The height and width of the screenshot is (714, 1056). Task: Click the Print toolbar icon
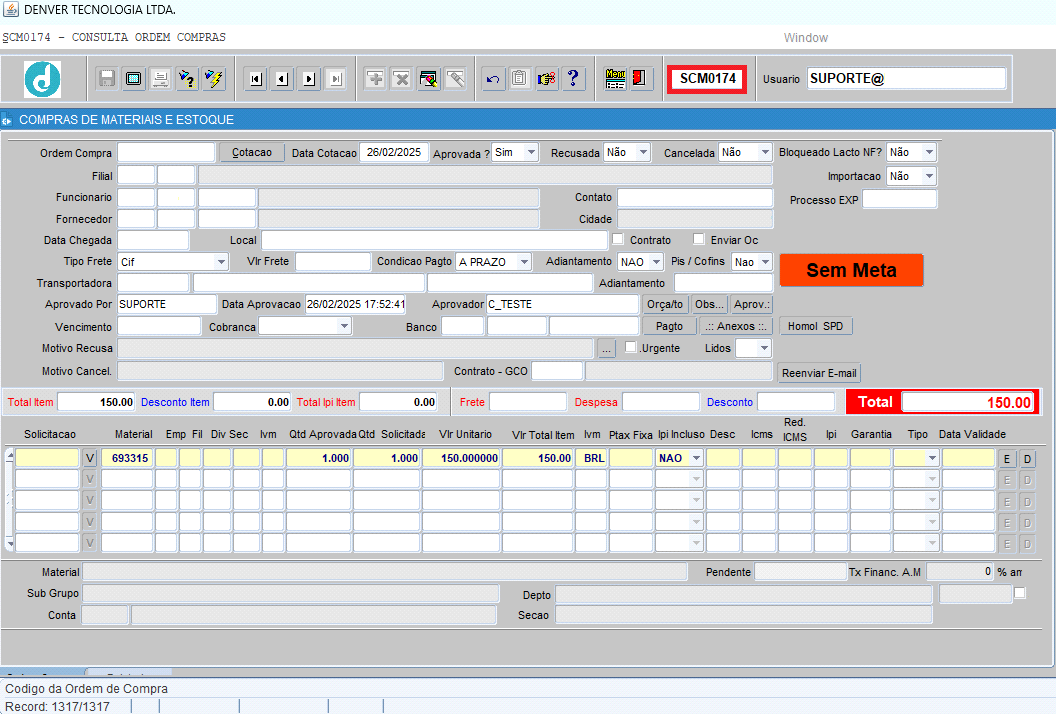pyautogui.click(x=160, y=79)
